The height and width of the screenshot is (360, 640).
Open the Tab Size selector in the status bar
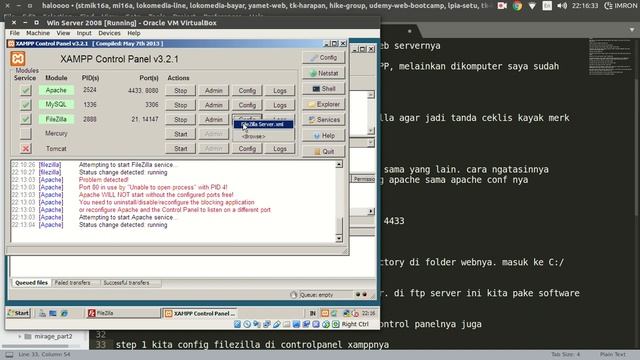click(566, 354)
